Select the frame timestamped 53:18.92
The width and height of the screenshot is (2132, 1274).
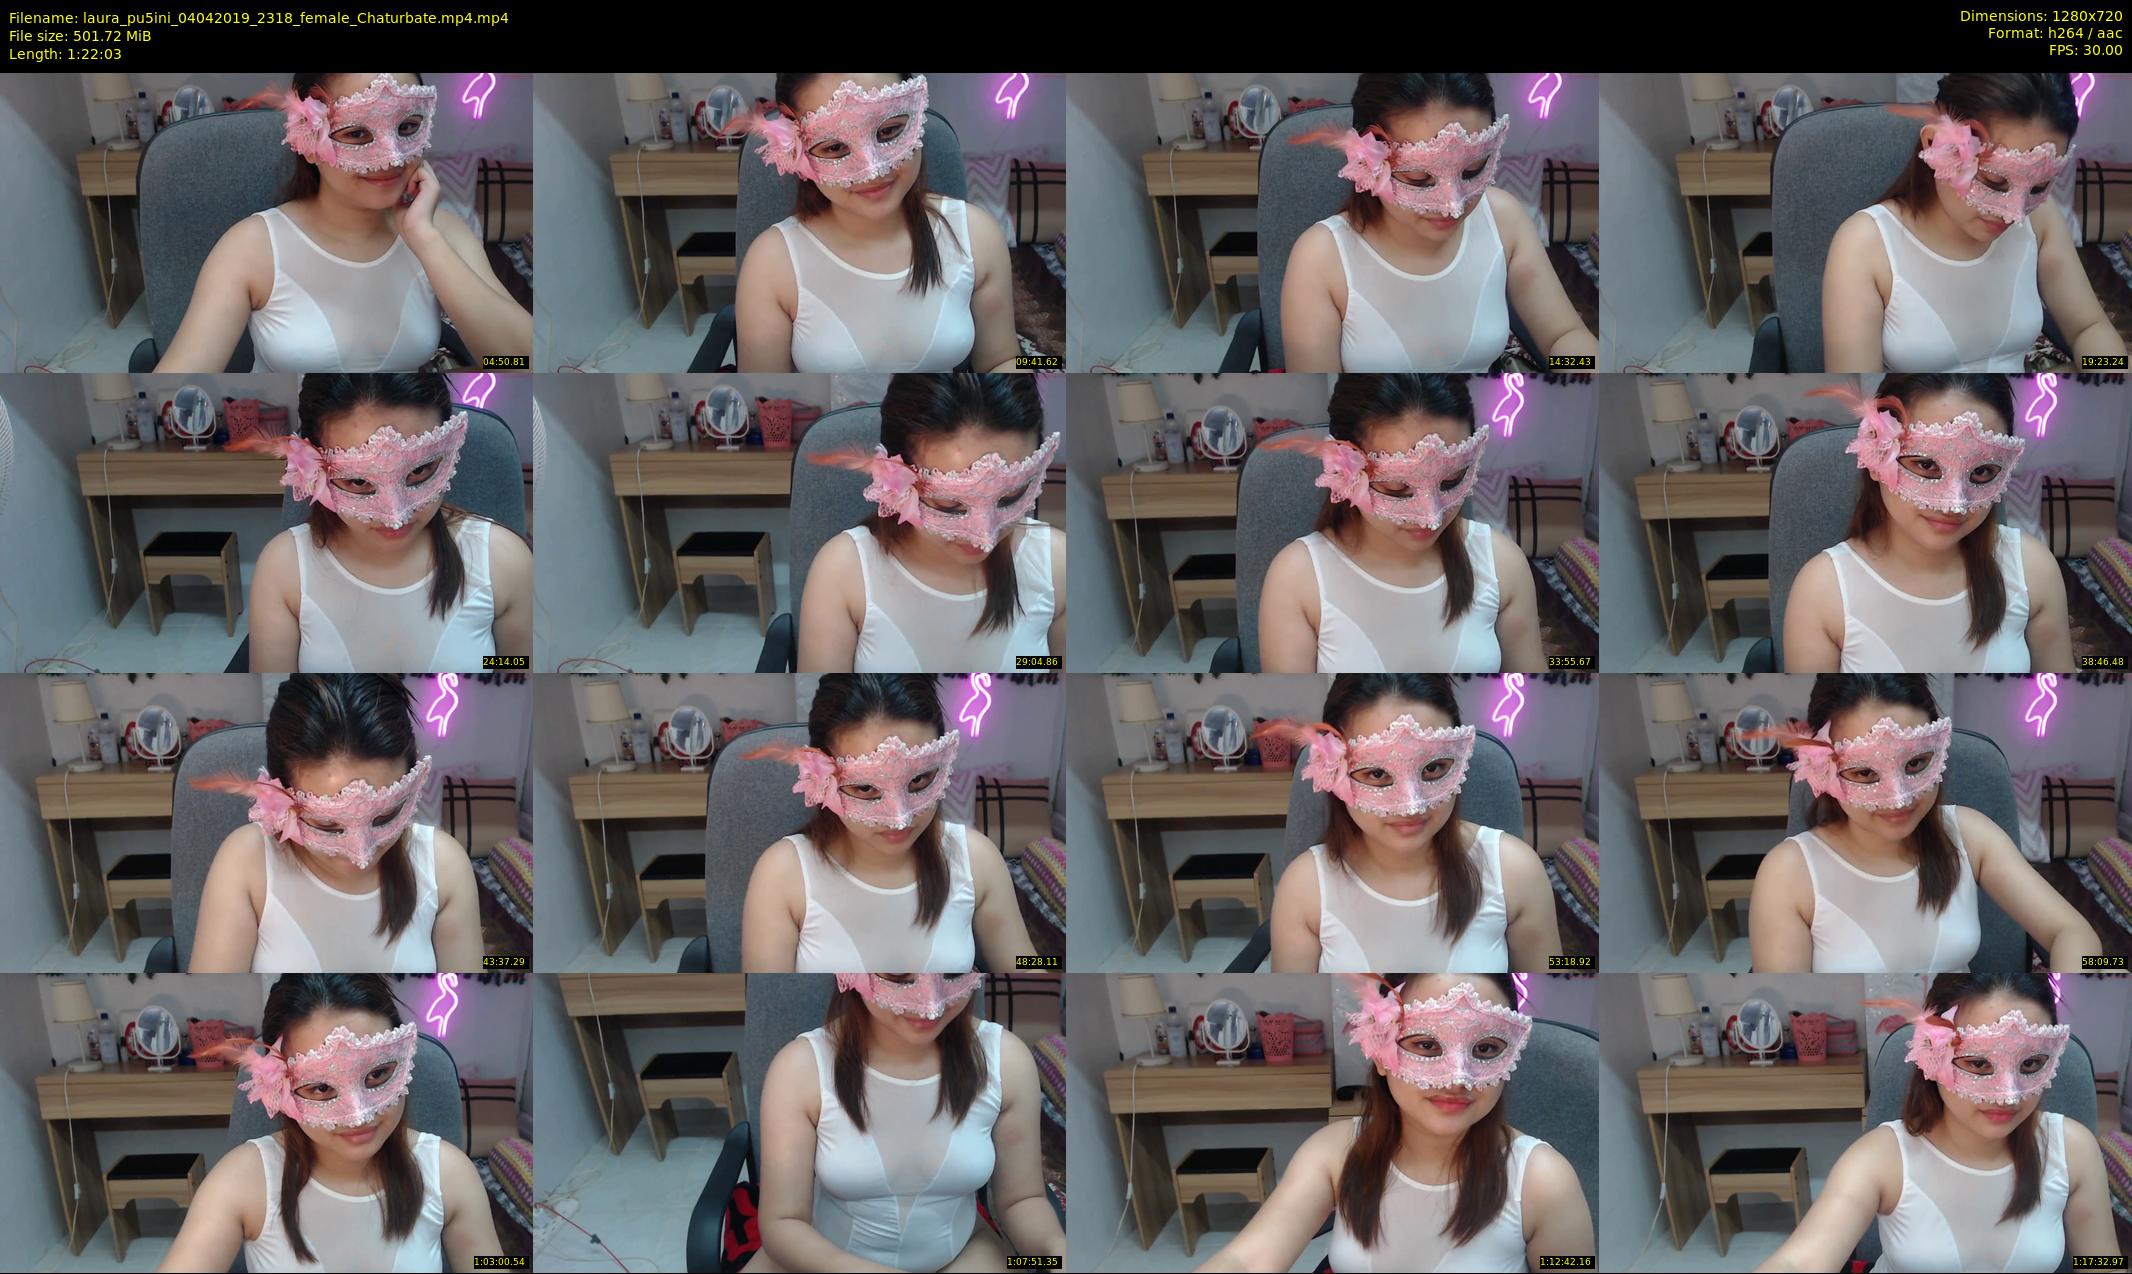click(x=1332, y=822)
